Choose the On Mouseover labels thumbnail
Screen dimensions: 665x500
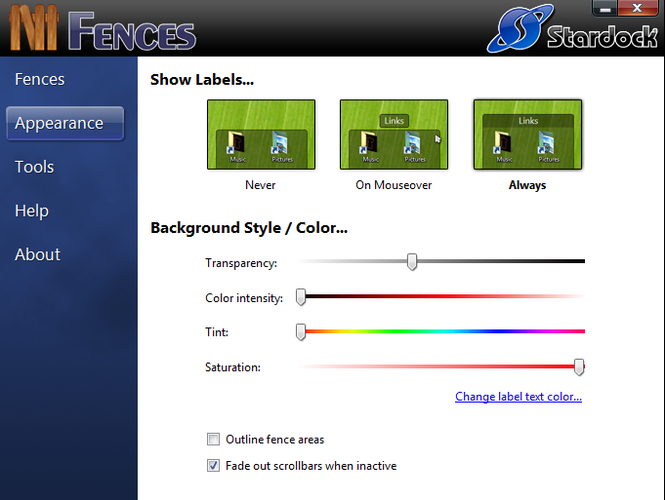394,134
